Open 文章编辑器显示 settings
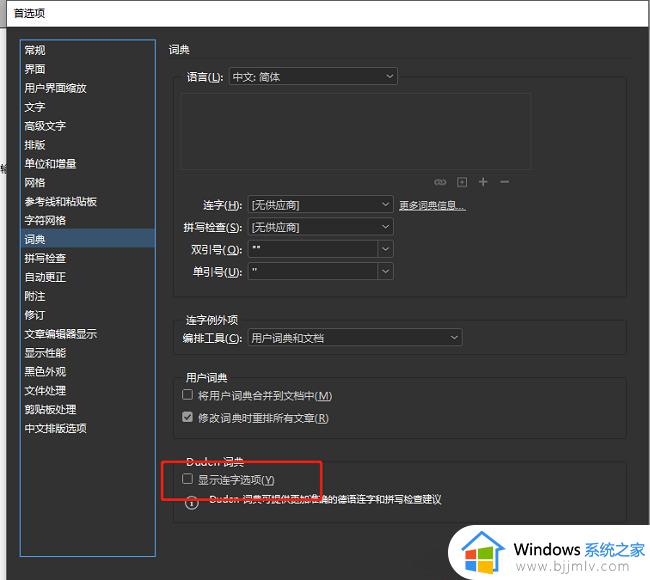This screenshot has height=580, width=650. point(87,334)
